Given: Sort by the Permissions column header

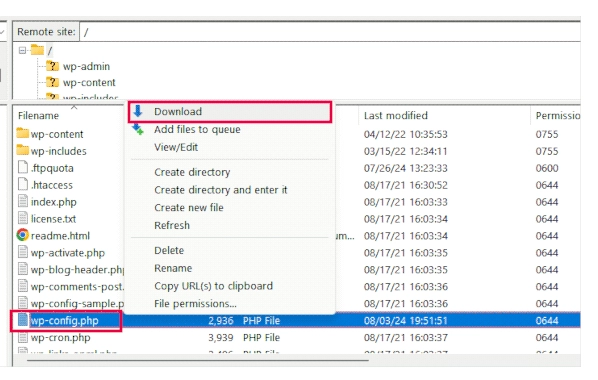Looking at the screenshot, I should click(557, 116).
